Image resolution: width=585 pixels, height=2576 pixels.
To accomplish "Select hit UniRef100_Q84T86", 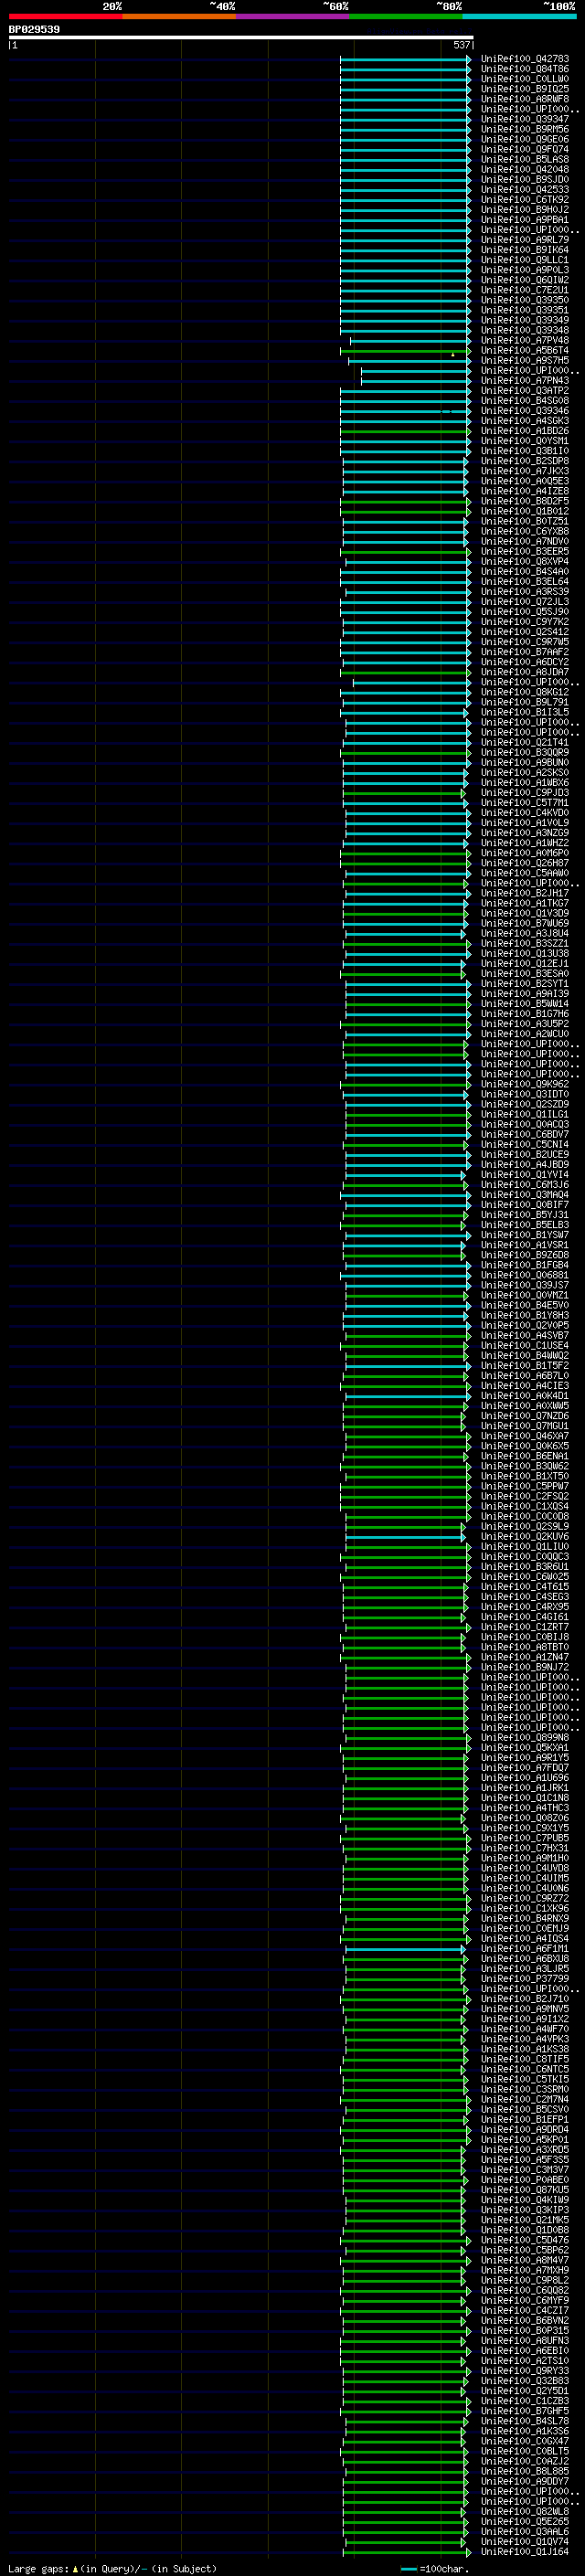I will [525, 69].
